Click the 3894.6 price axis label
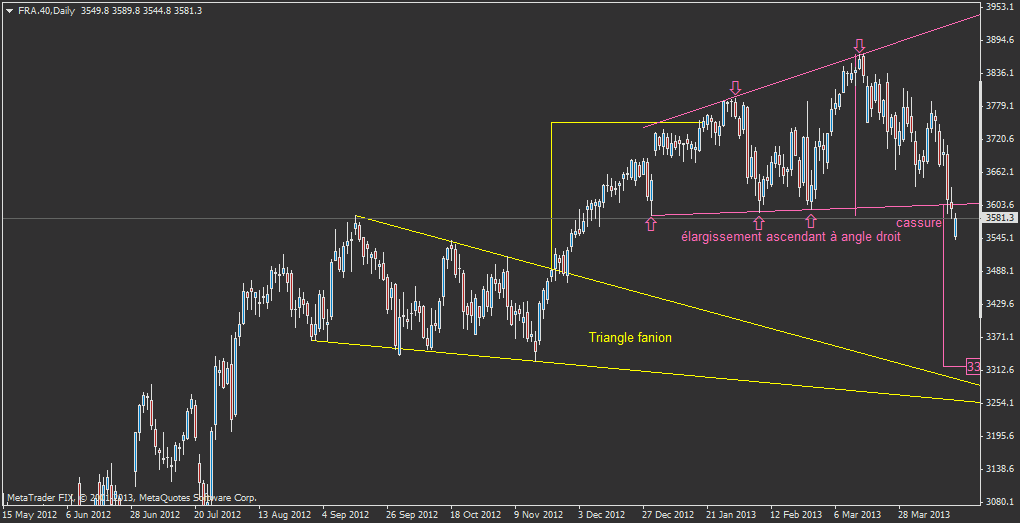Image resolution: width=1020 pixels, height=523 pixels. [1000, 40]
